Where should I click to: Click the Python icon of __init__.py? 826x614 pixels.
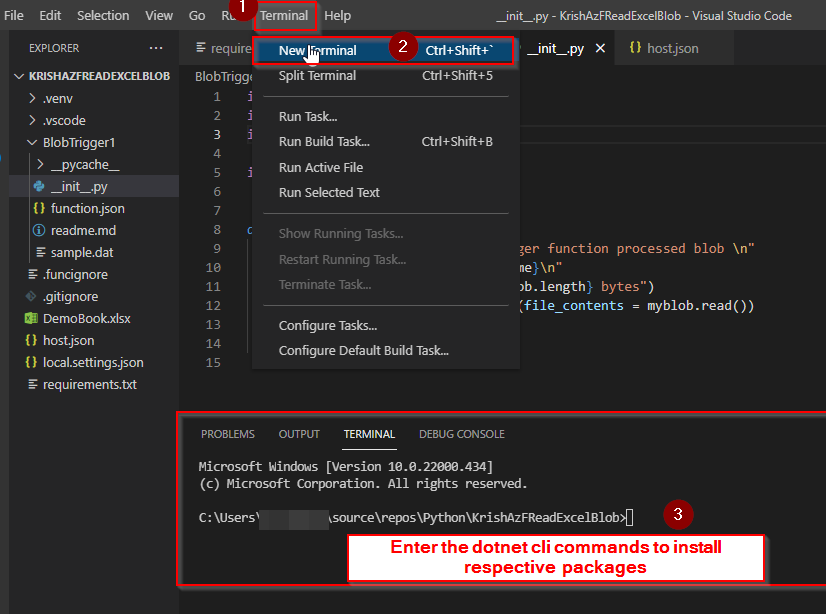pos(39,186)
